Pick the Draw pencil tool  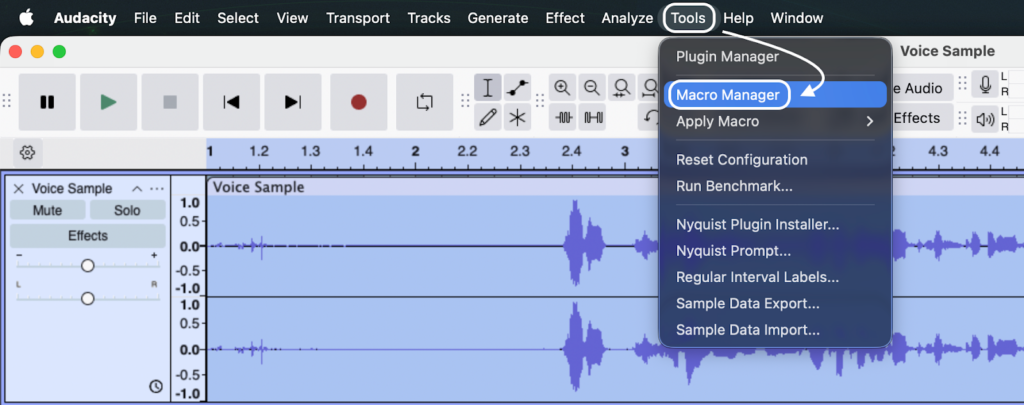pyautogui.click(x=488, y=118)
